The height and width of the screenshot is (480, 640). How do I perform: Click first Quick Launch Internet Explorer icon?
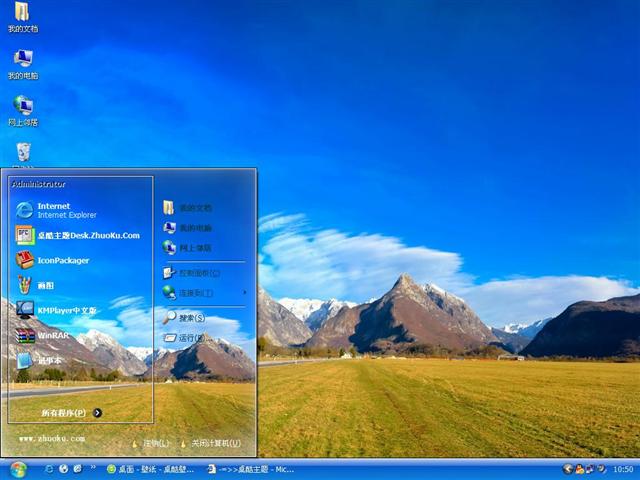pyautogui.click(x=49, y=469)
